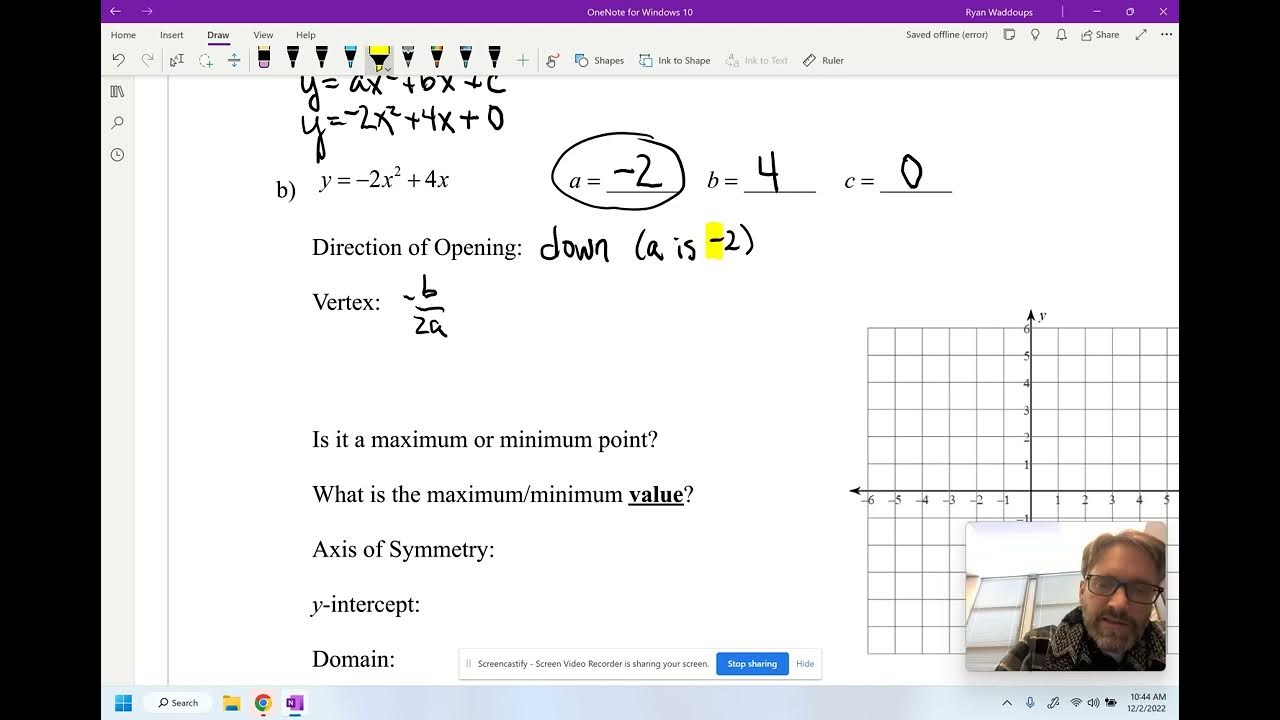Open the pen menu tray icon
1280x720 pixels.
[1053, 703]
